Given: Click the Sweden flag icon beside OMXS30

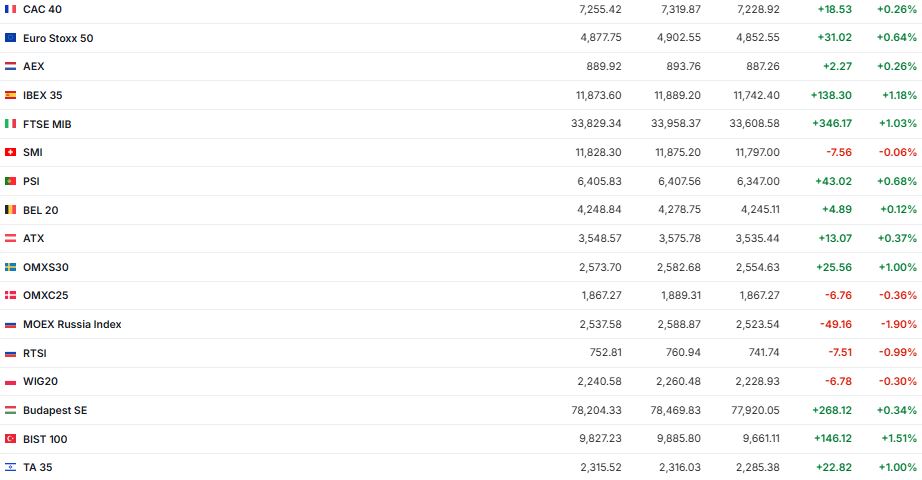Looking at the screenshot, I should point(11,267).
